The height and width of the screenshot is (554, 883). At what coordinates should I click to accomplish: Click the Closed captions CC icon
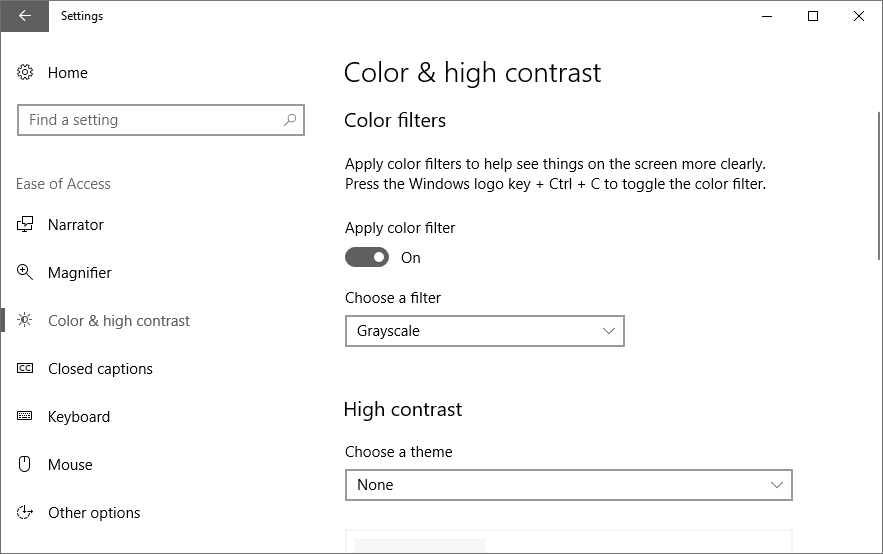tap(26, 369)
